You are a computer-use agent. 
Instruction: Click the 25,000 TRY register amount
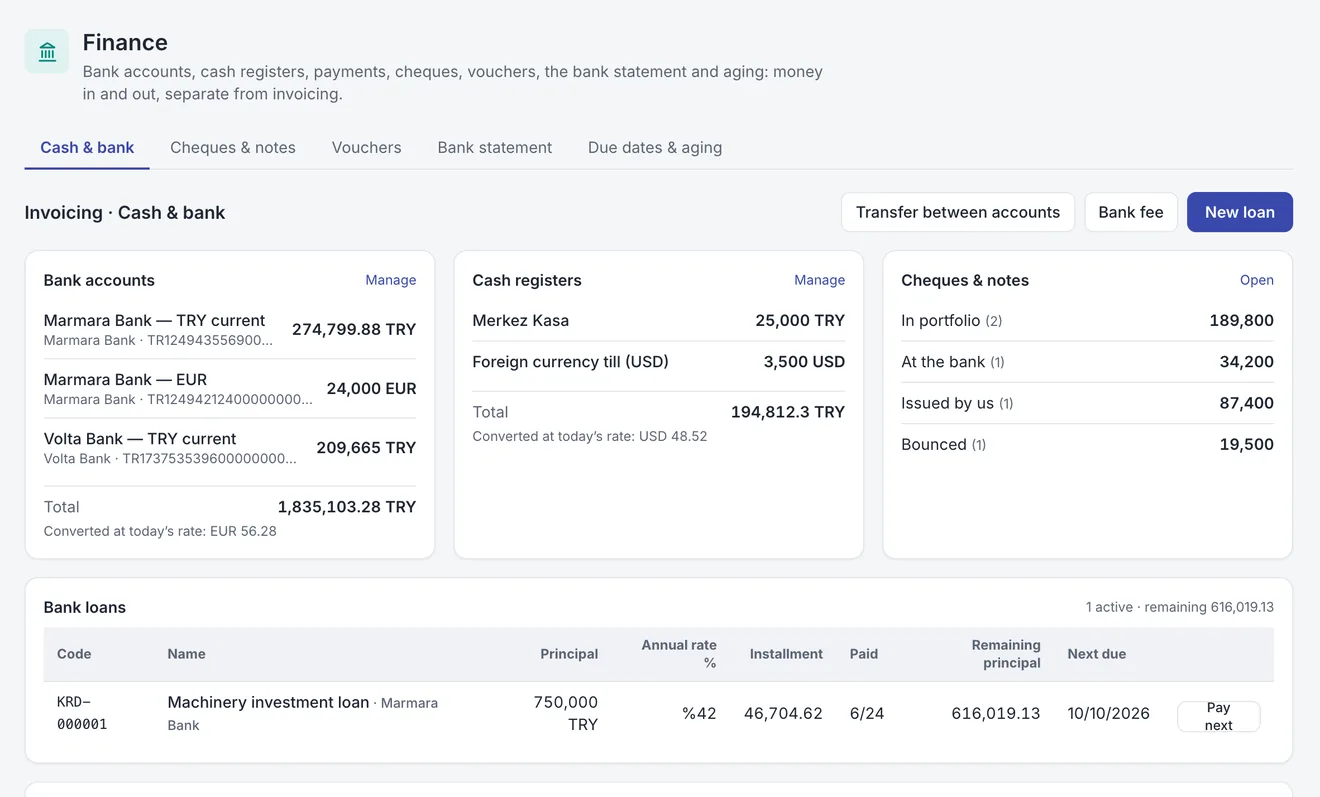tap(800, 321)
